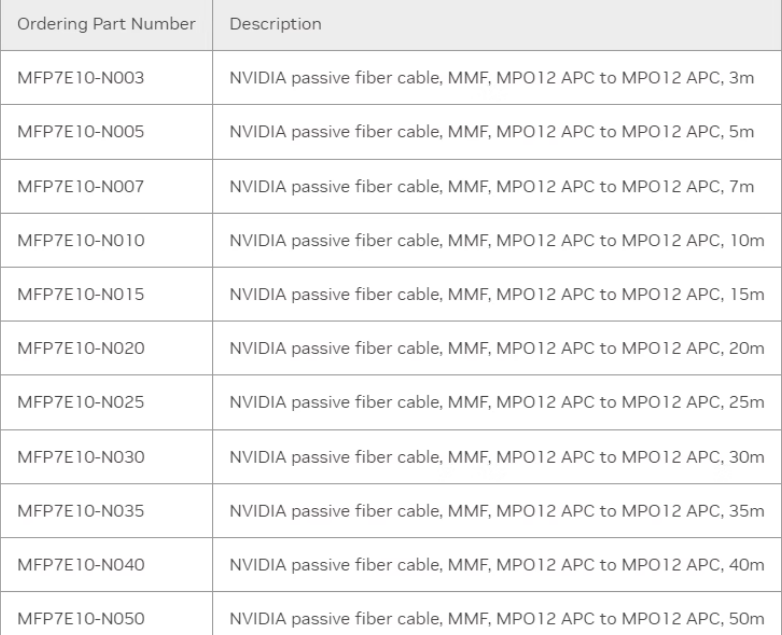782x635 pixels.
Task: Click the 20m fiber cable description
Action: pyautogui.click(x=497, y=348)
